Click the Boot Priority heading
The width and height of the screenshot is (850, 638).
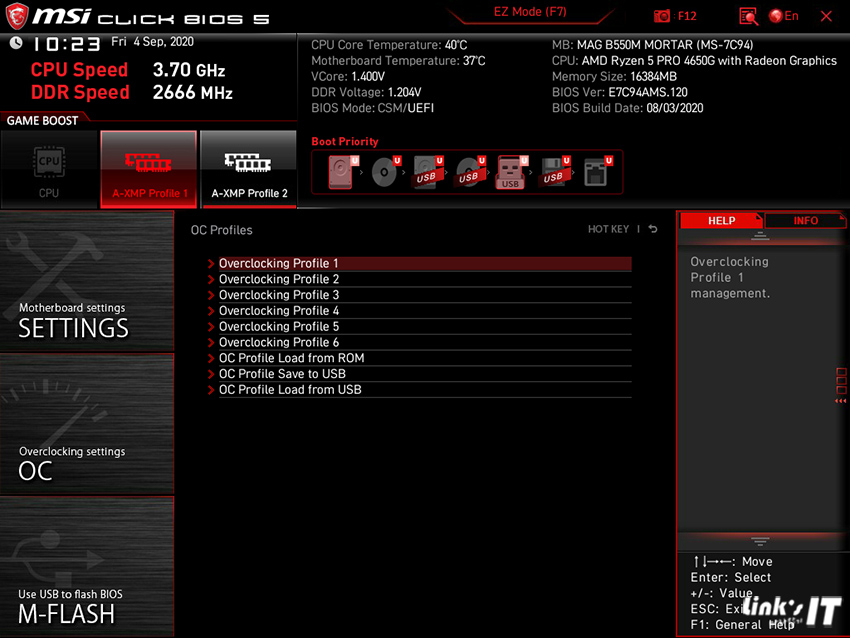345,141
